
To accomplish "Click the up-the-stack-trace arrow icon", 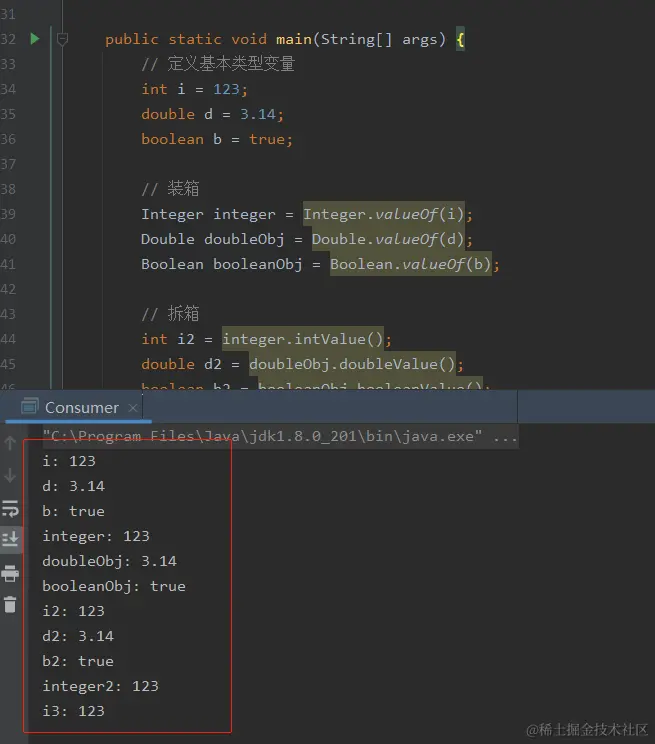I will [x=10, y=443].
